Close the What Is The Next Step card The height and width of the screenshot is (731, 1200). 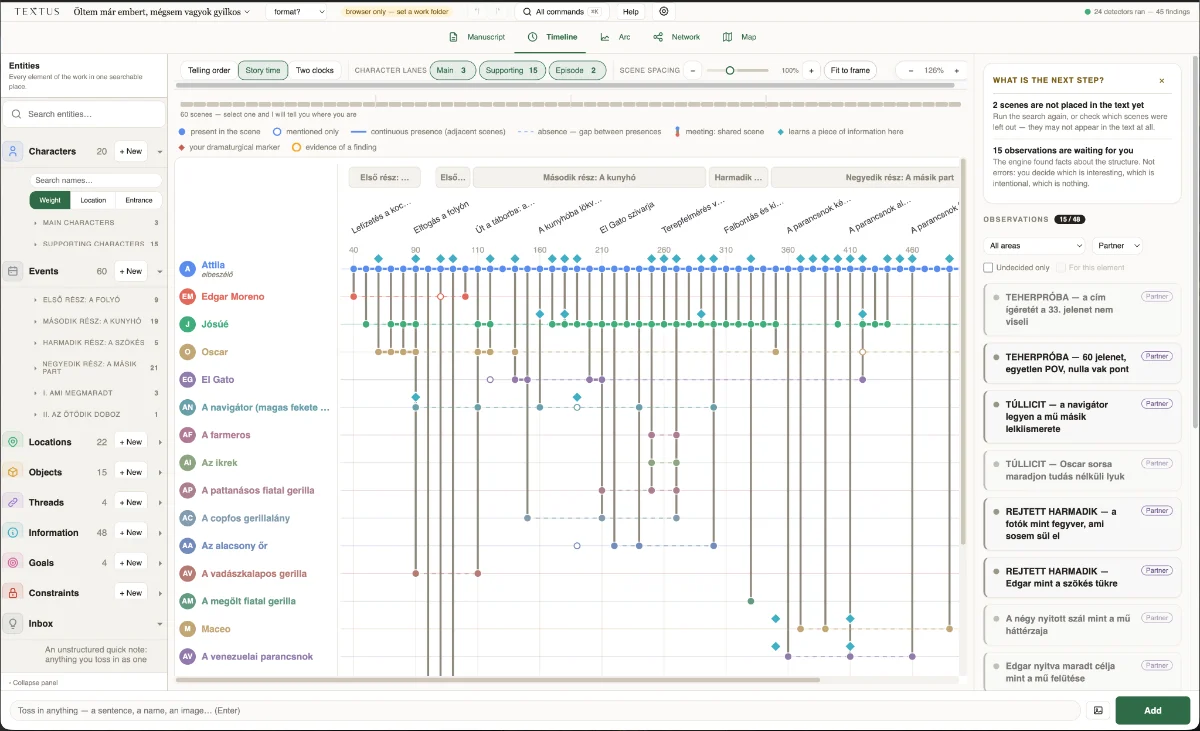[1162, 80]
